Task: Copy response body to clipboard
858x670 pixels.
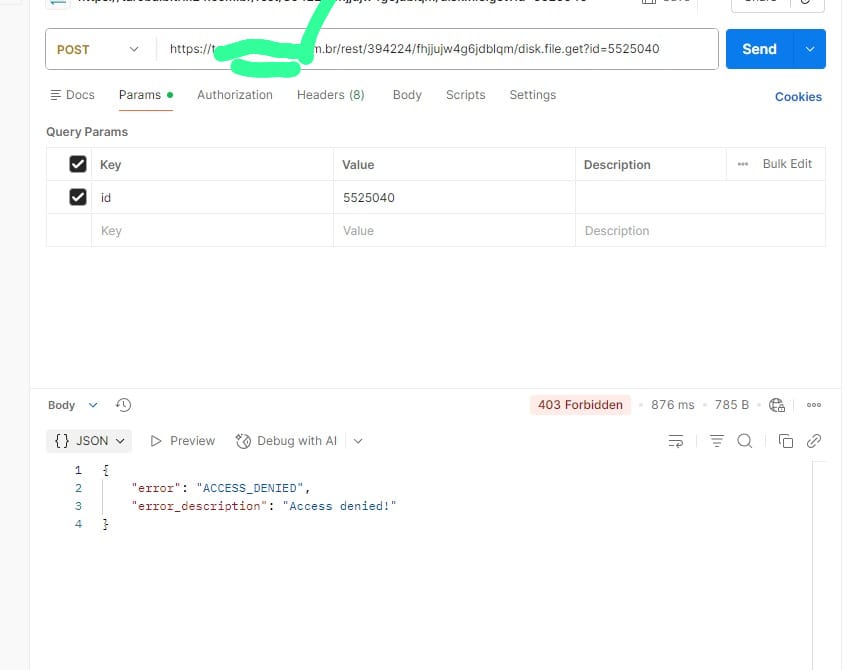Action: point(786,441)
